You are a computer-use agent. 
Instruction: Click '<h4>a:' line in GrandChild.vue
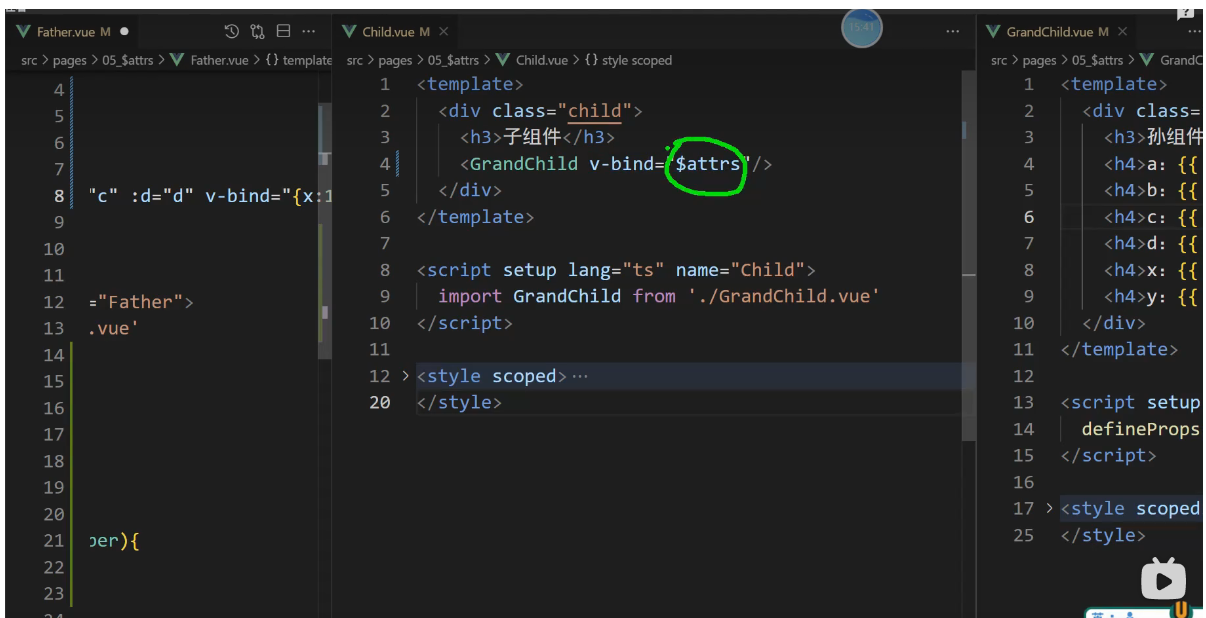[x=1151, y=164]
